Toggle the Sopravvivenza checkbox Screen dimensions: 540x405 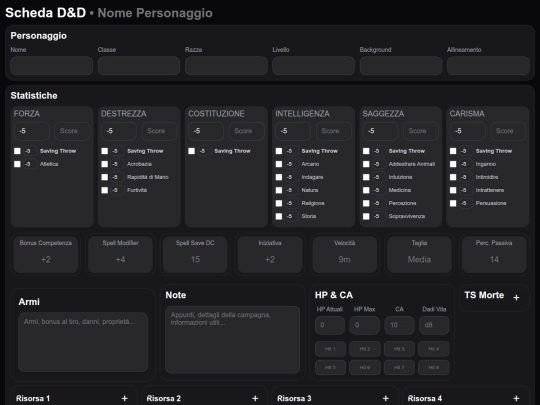366,216
